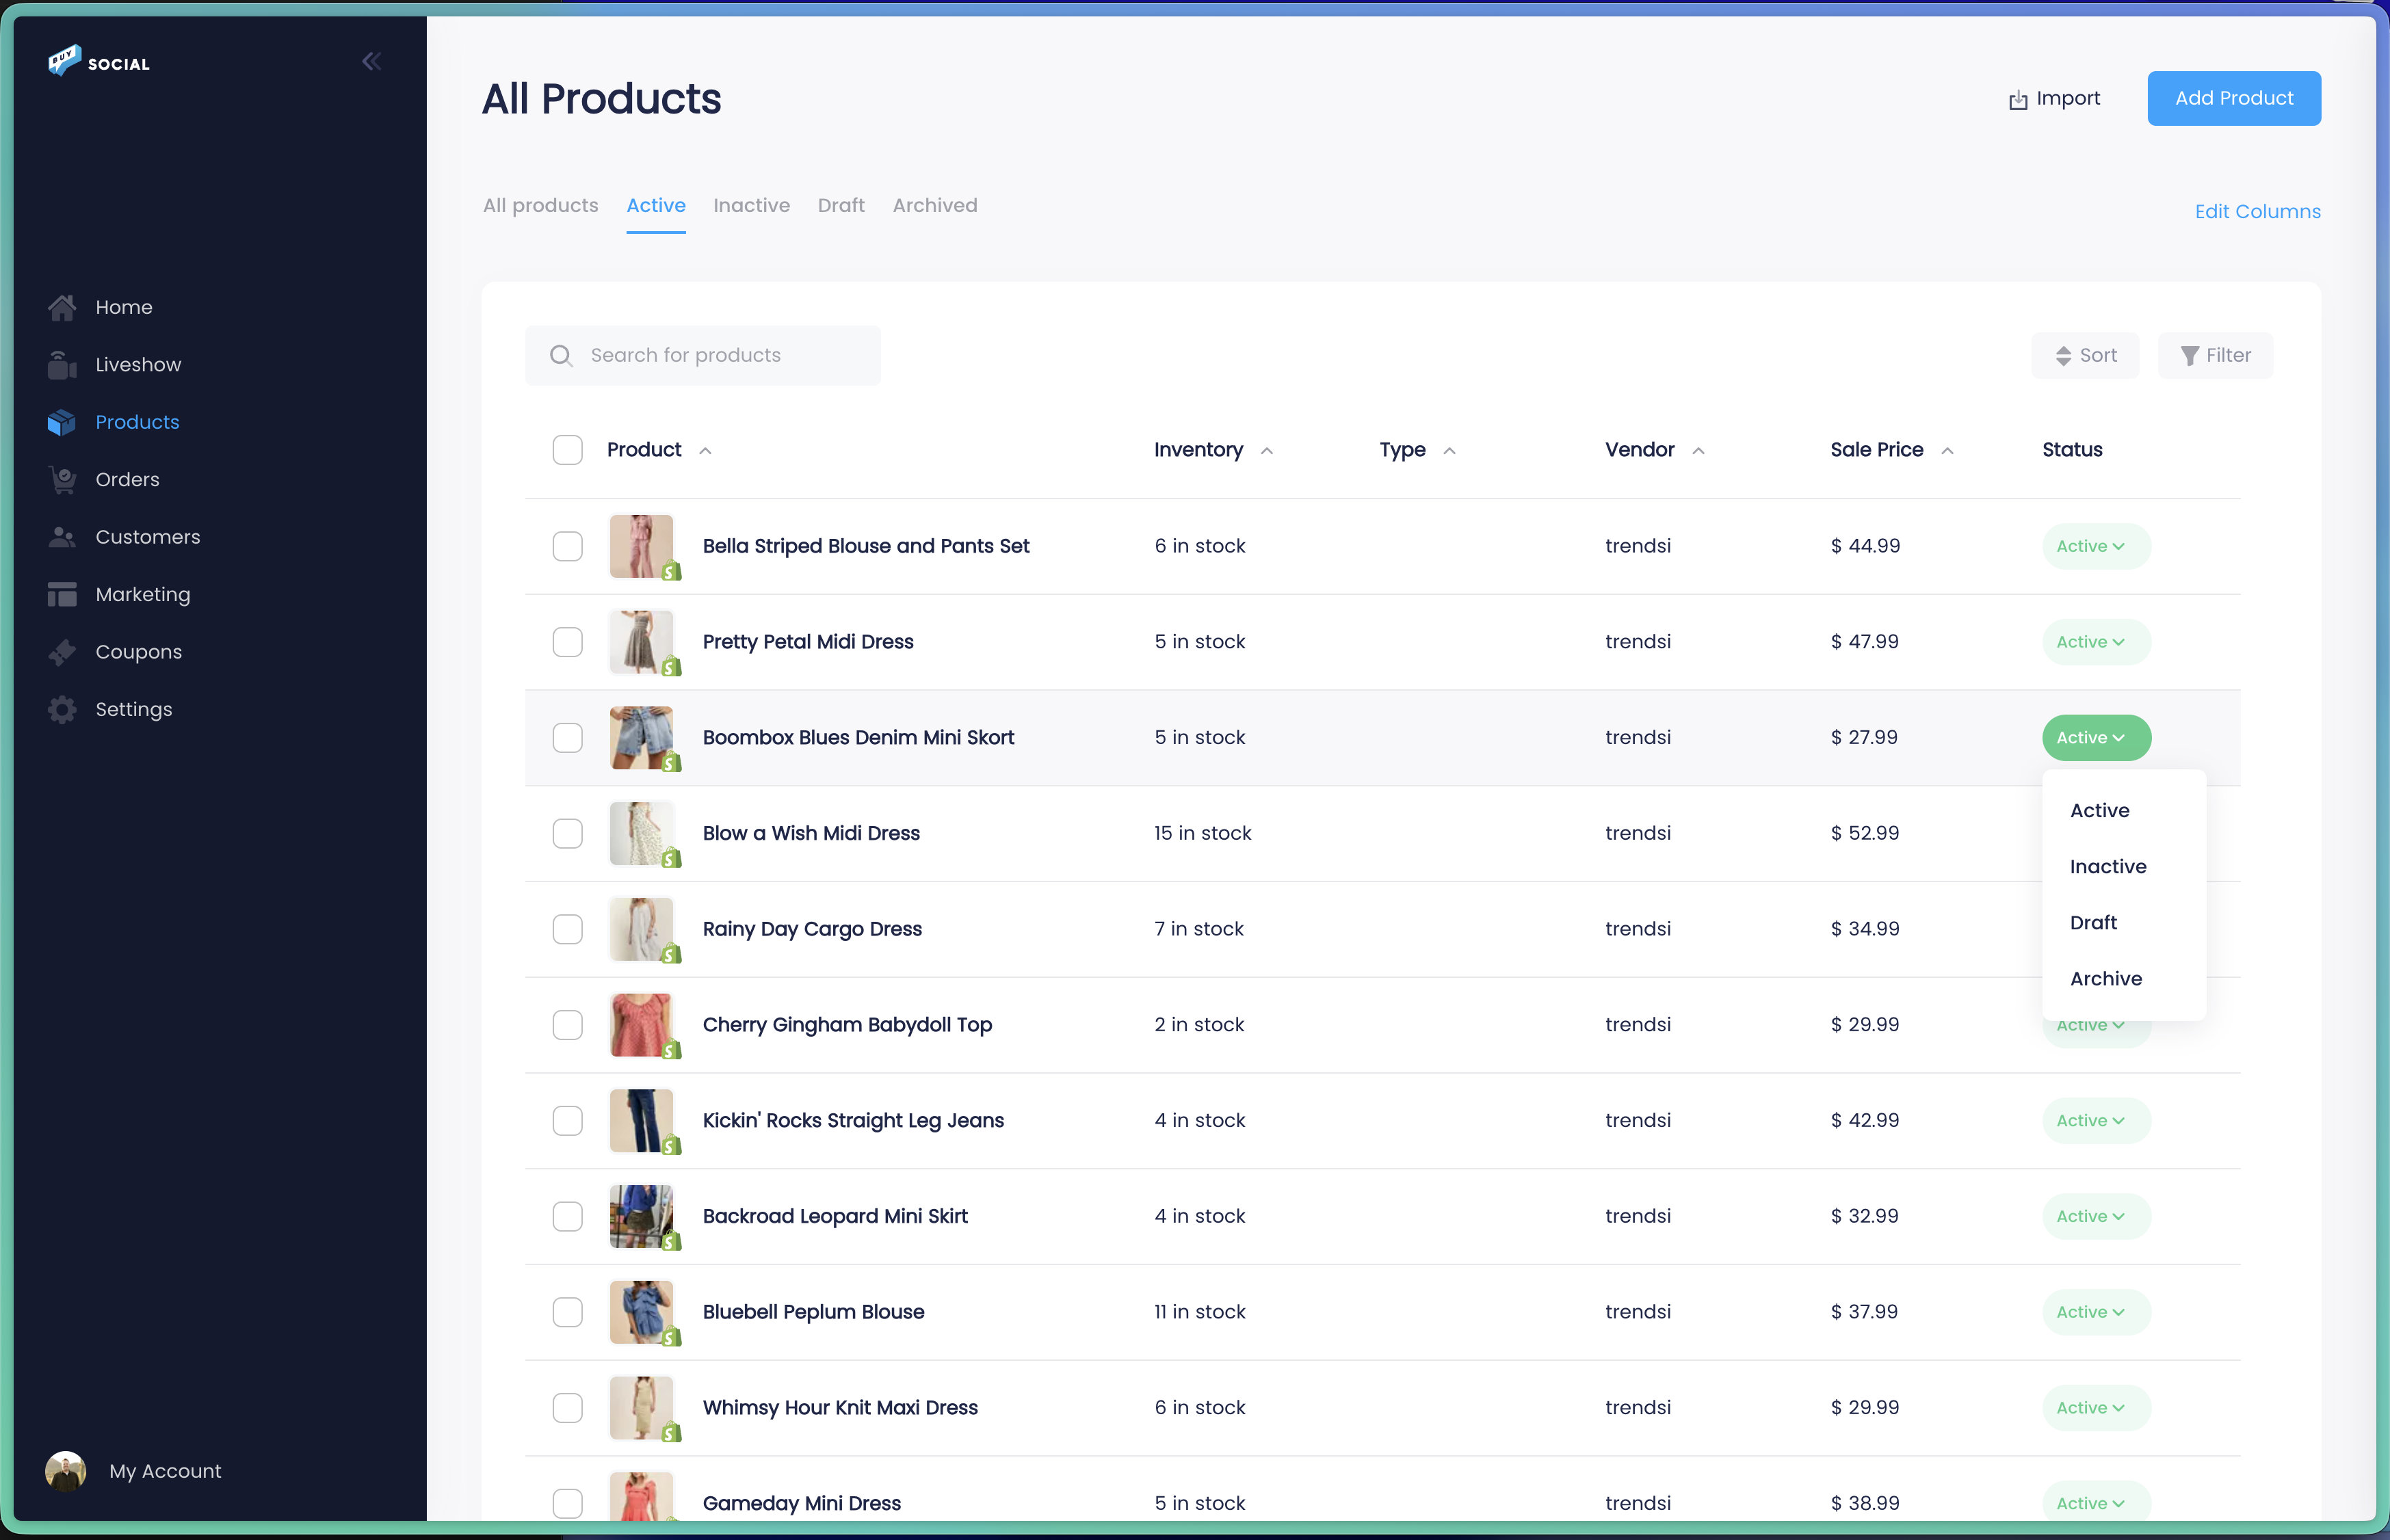Screen dimensions: 2390x1540
Task: Check the select-all products checkbox
Action: pos(567,449)
